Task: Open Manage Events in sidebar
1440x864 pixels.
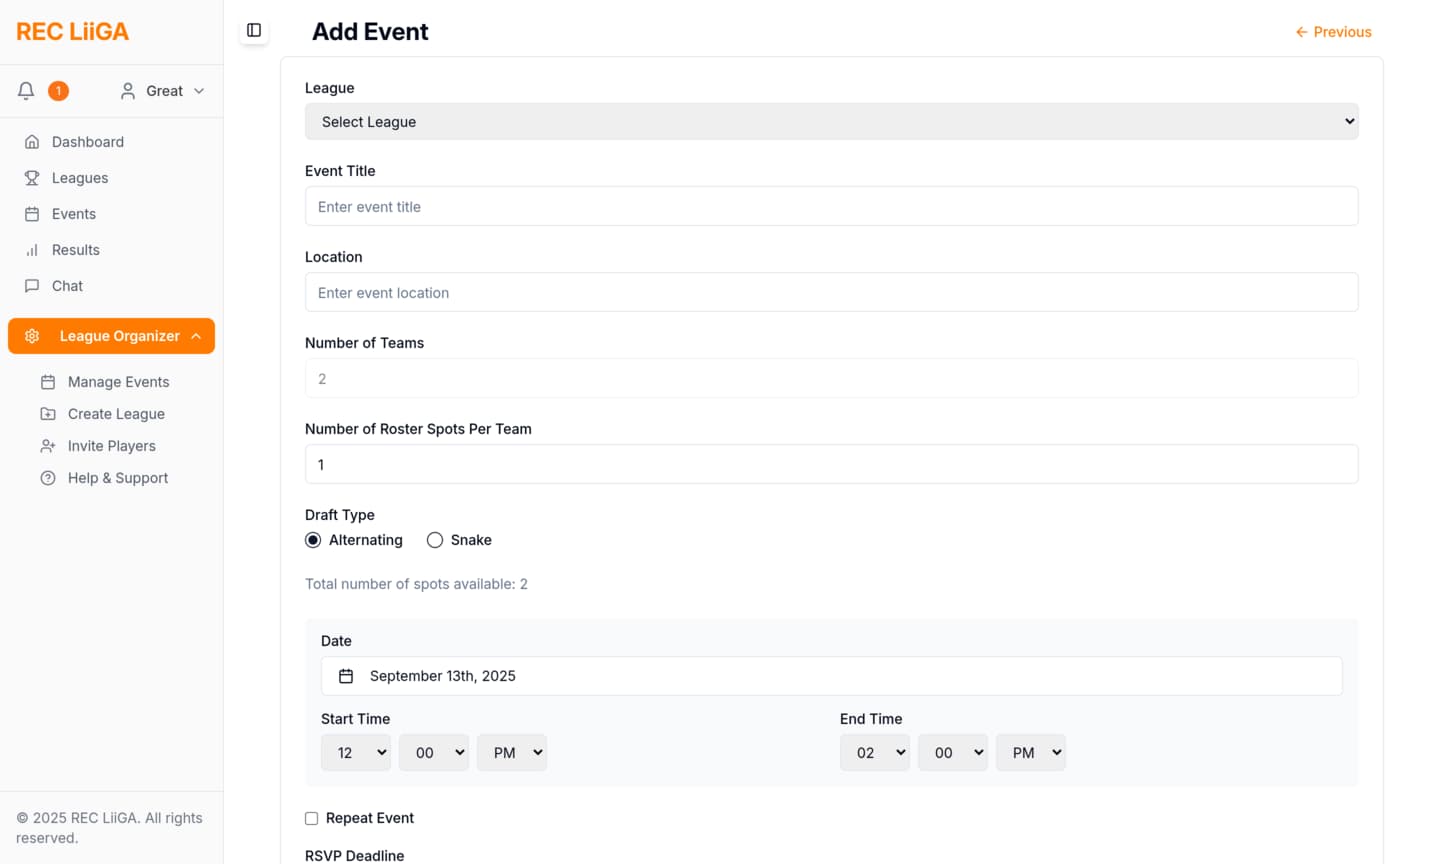Action: 118,382
